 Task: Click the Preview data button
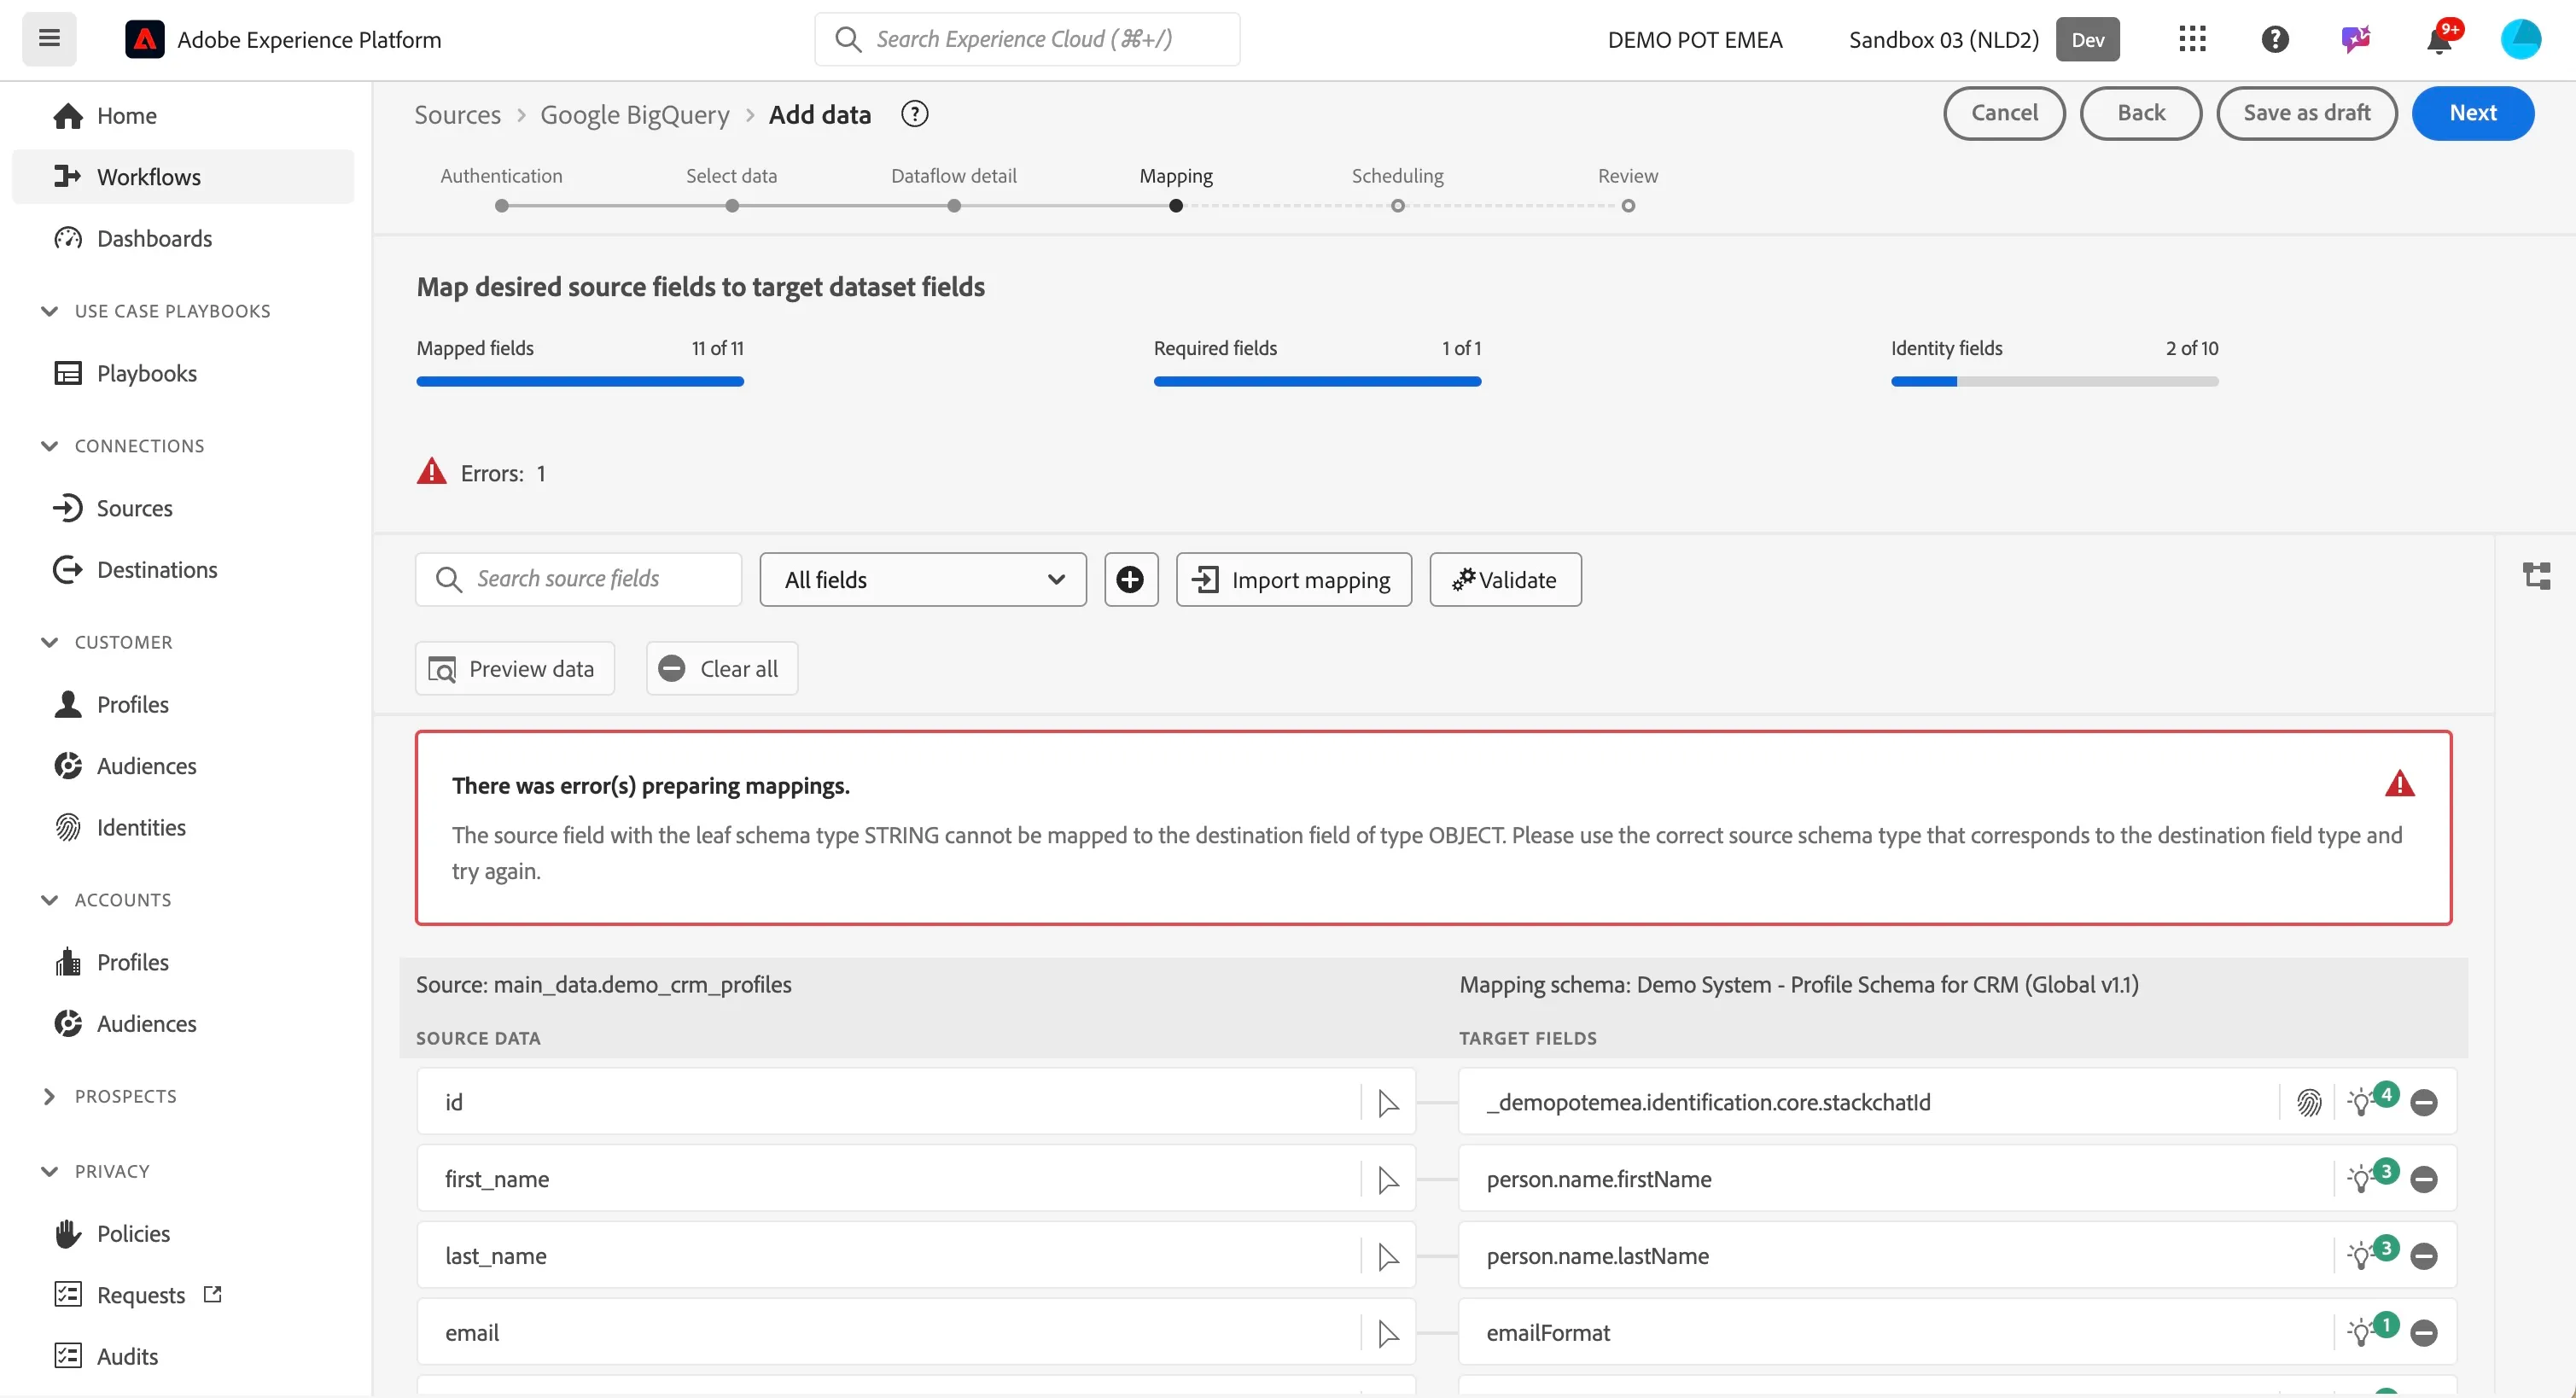[514, 668]
